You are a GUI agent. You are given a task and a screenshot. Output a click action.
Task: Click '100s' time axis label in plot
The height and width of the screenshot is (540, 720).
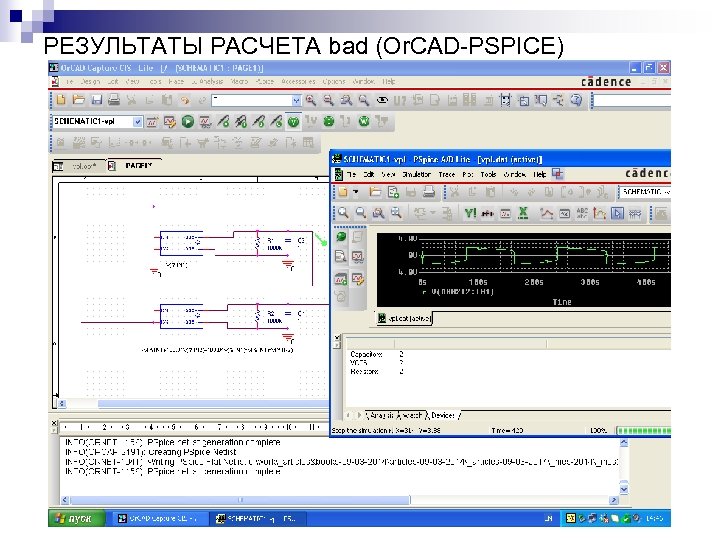[478, 282]
